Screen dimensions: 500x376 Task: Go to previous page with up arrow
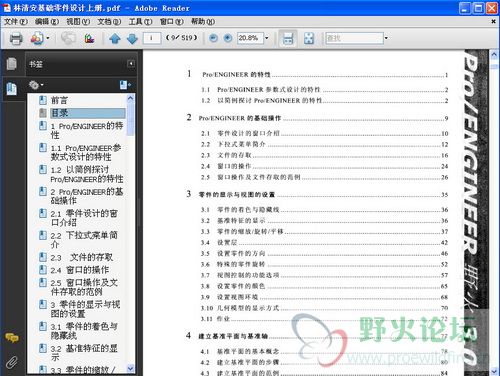tap(115, 39)
